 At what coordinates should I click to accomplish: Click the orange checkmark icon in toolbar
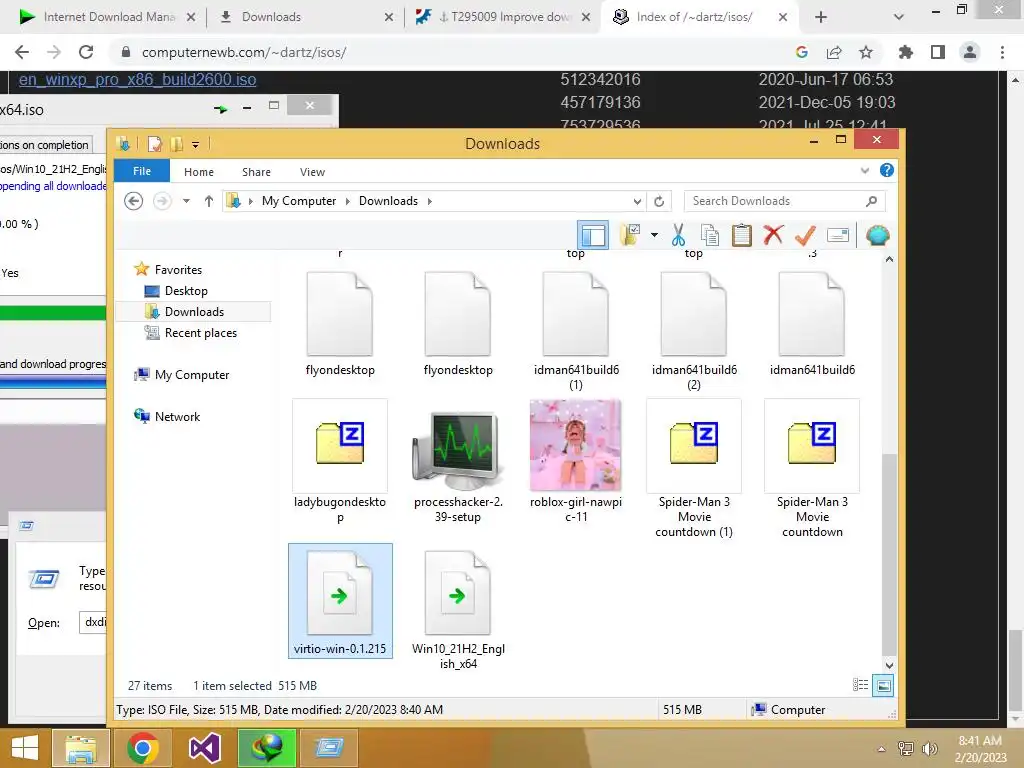point(805,235)
